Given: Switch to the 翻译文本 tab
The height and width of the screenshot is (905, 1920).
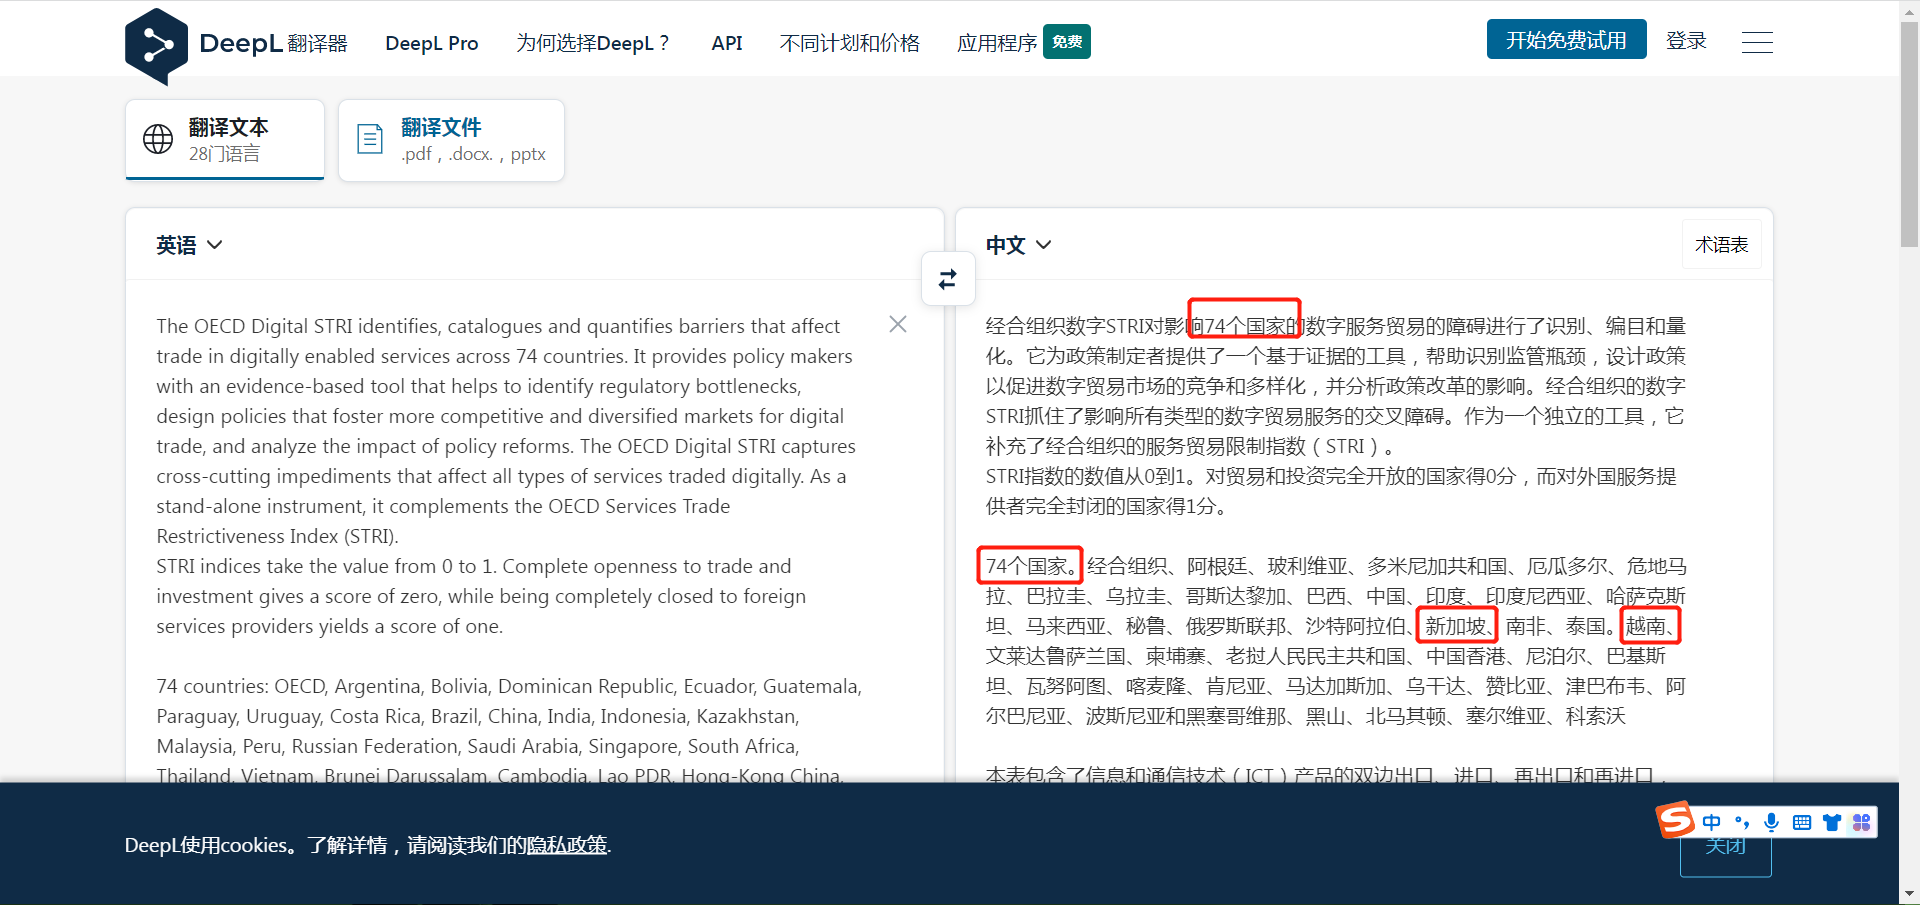Looking at the screenshot, I should tap(225, 139).
